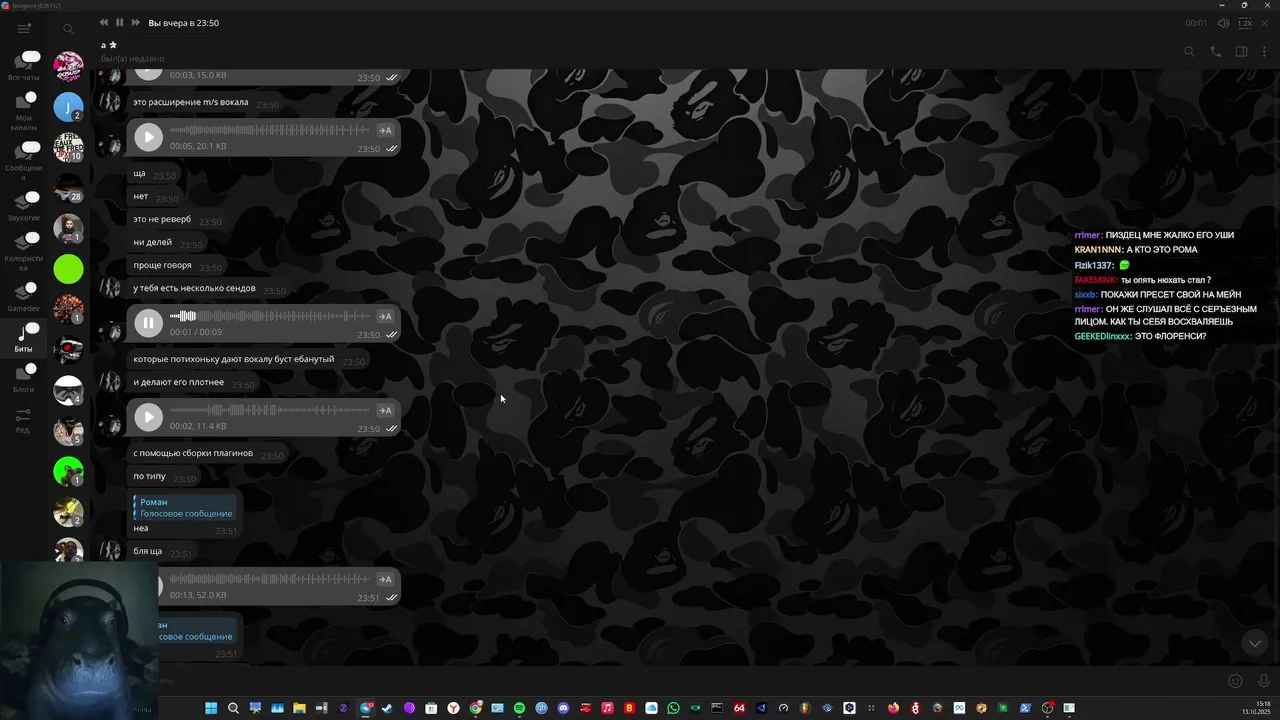Click message 'это расширение m/s вокала'
Viewport: 1280px width, 720px height.
tap(191, 102)
